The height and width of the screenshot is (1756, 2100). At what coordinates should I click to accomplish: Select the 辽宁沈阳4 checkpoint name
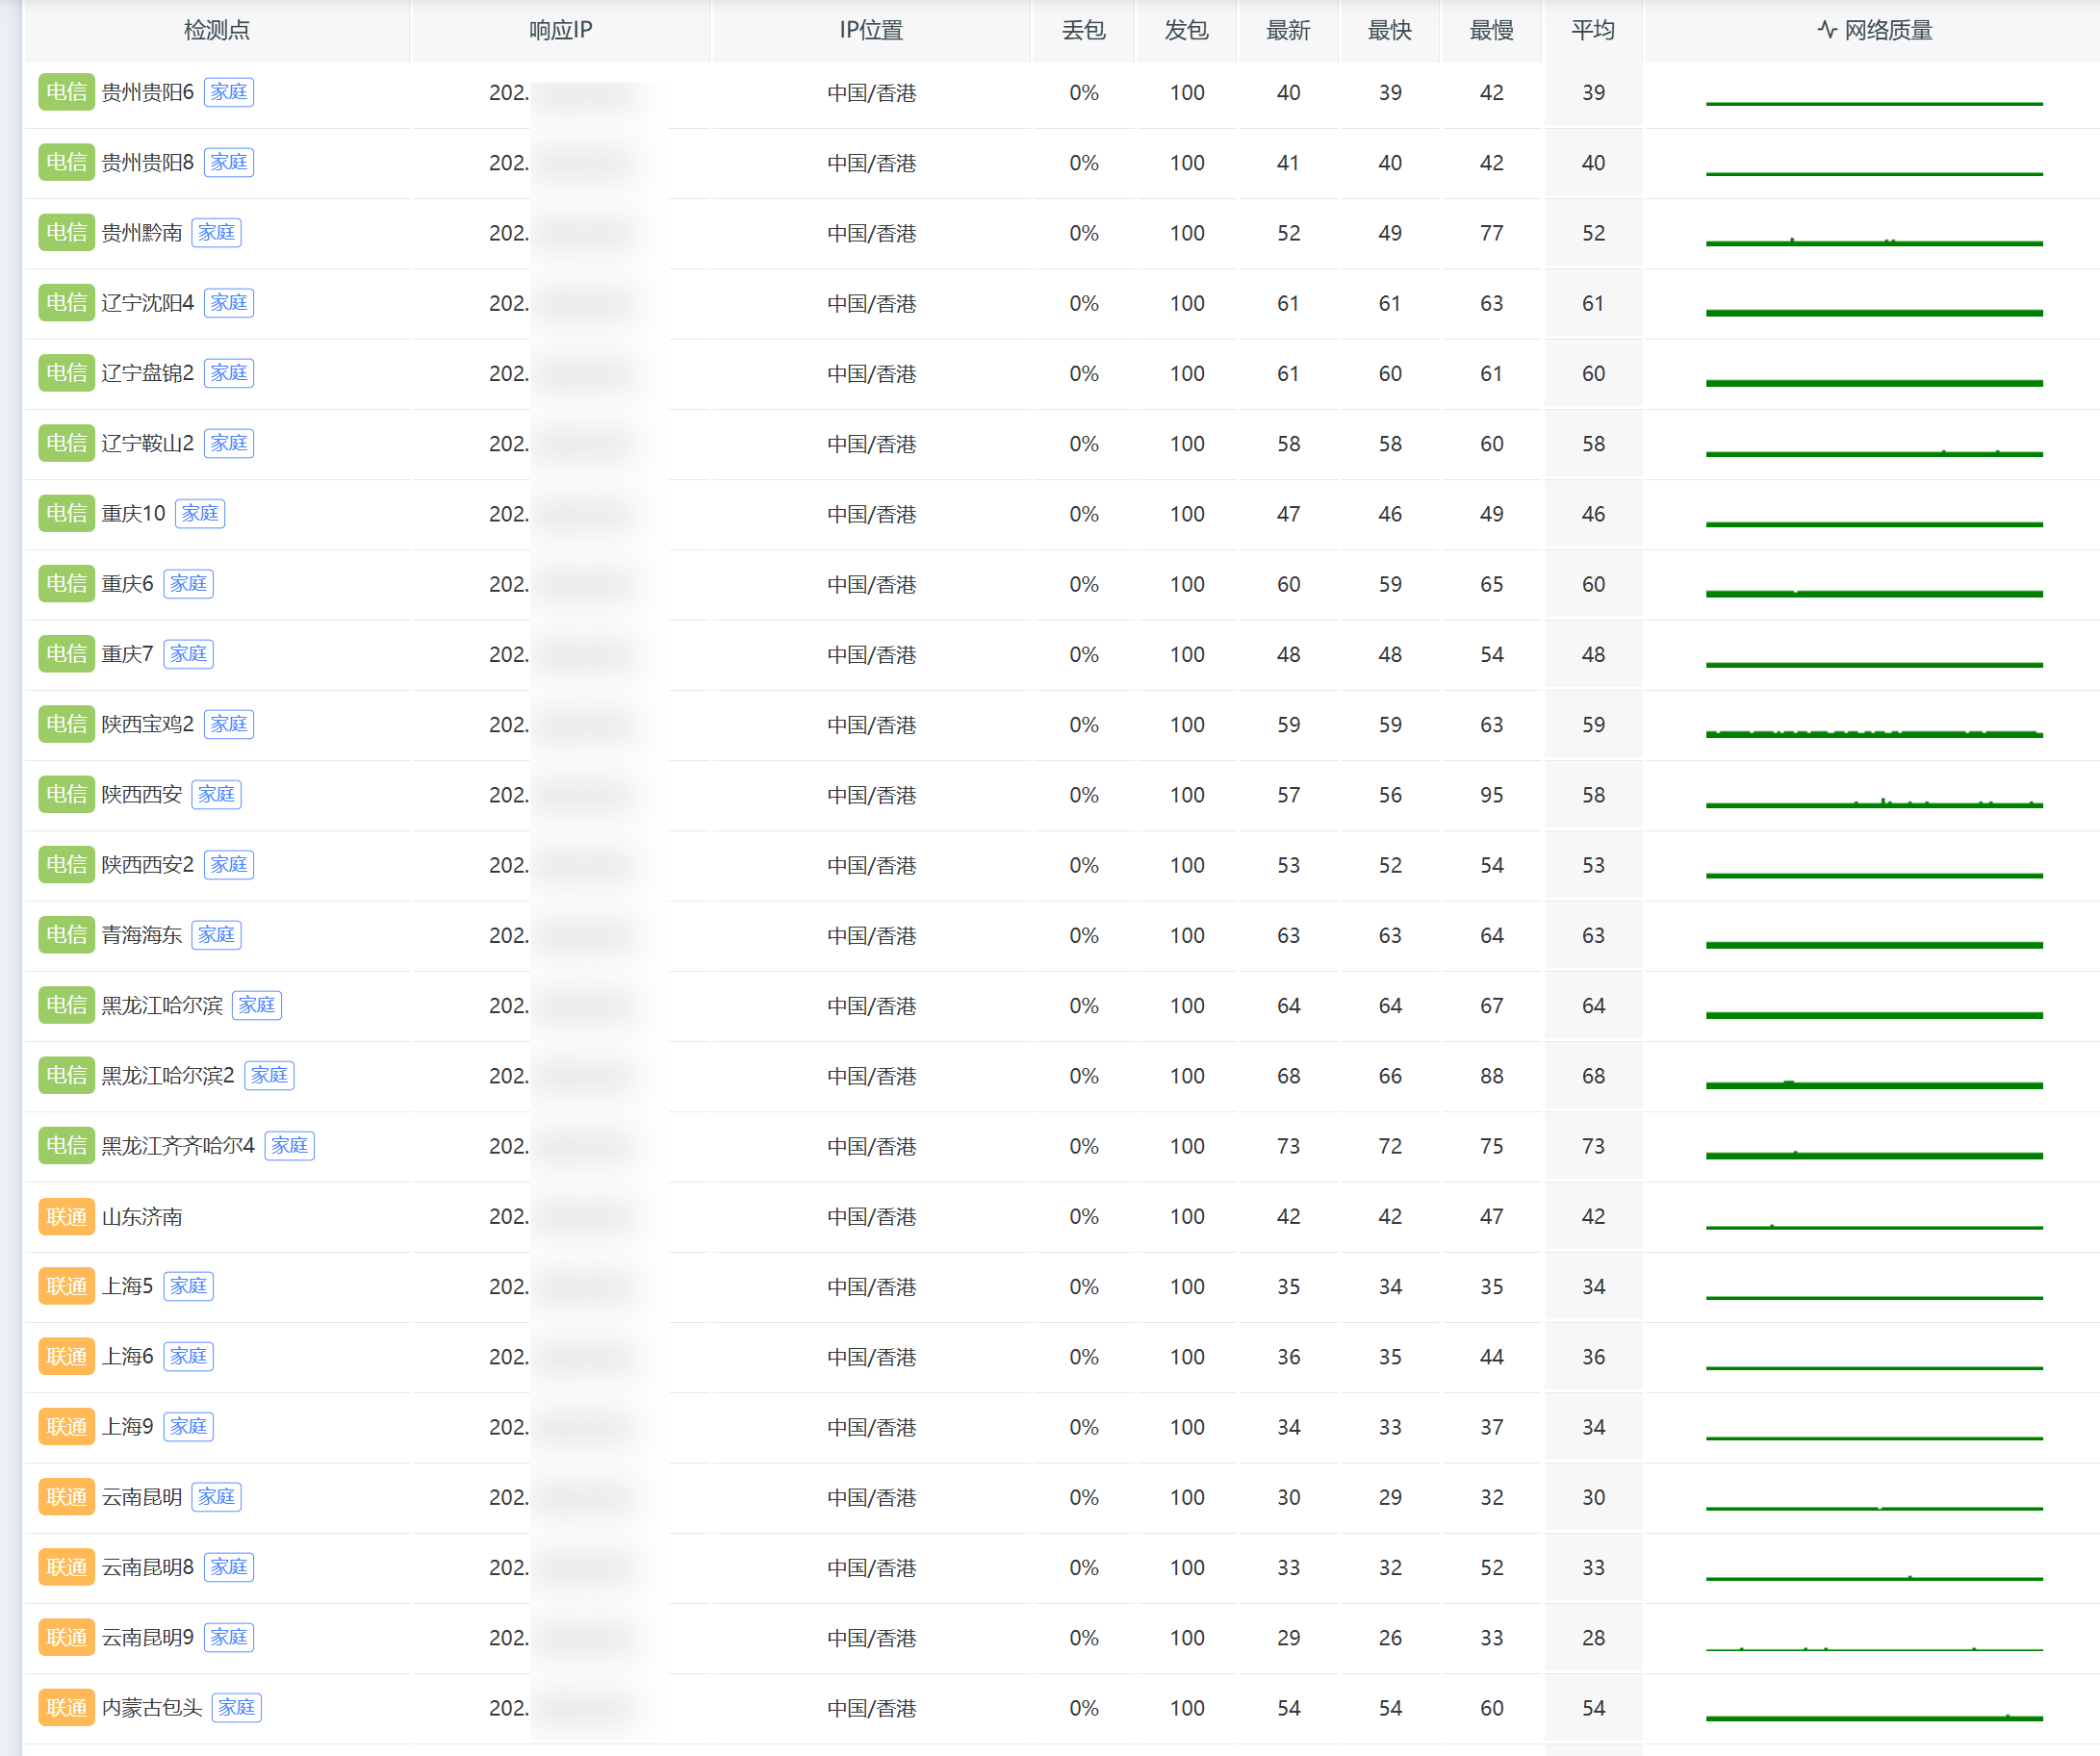(148, 302)
